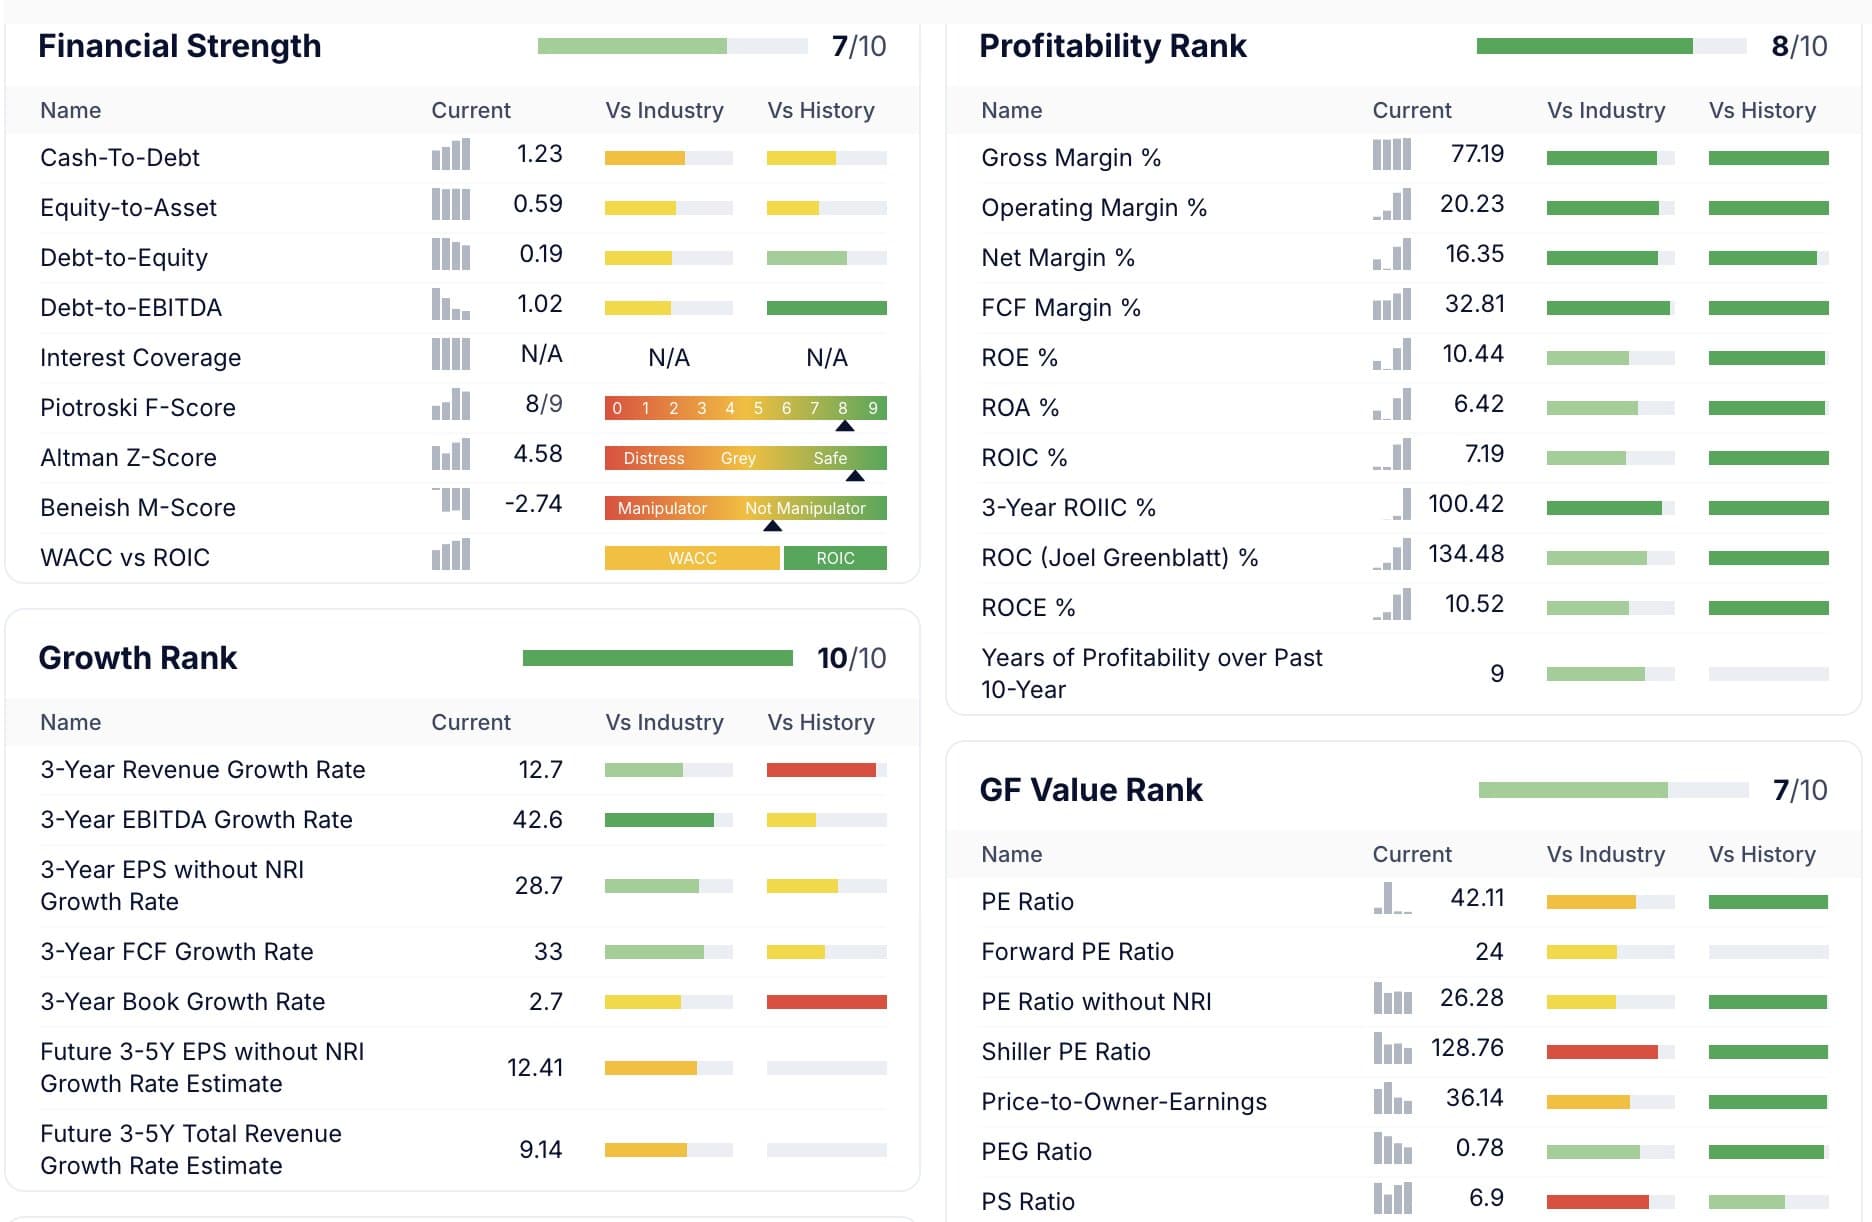Open the Altman Z-Score mini chart icon
1872x1222 pixels.
451,455
